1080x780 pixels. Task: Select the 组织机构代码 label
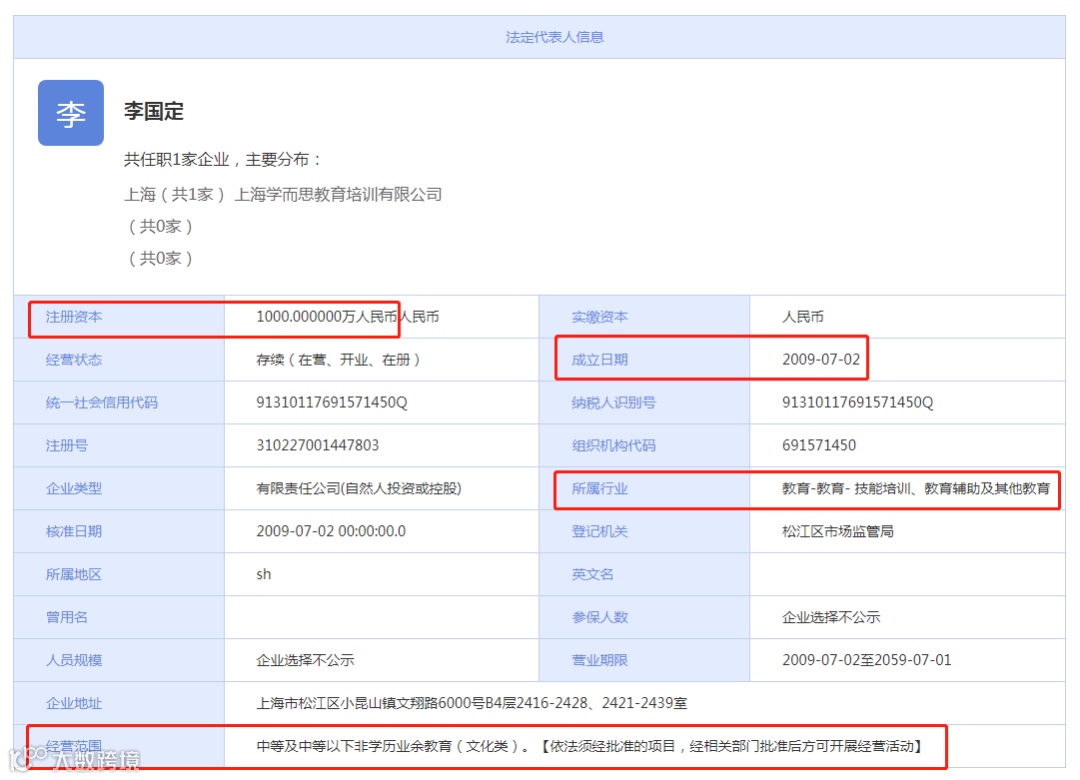click(x=613, y=446)
